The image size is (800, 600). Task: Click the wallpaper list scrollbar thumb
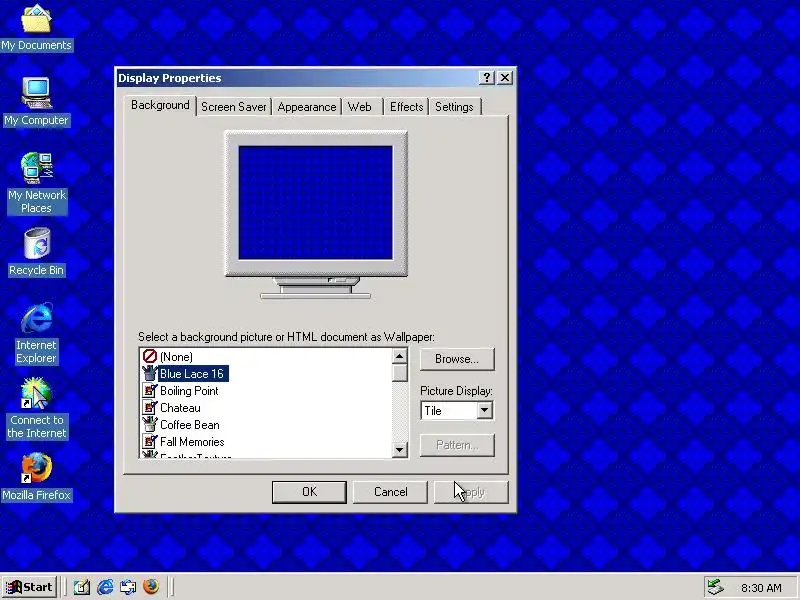point(400,373)
